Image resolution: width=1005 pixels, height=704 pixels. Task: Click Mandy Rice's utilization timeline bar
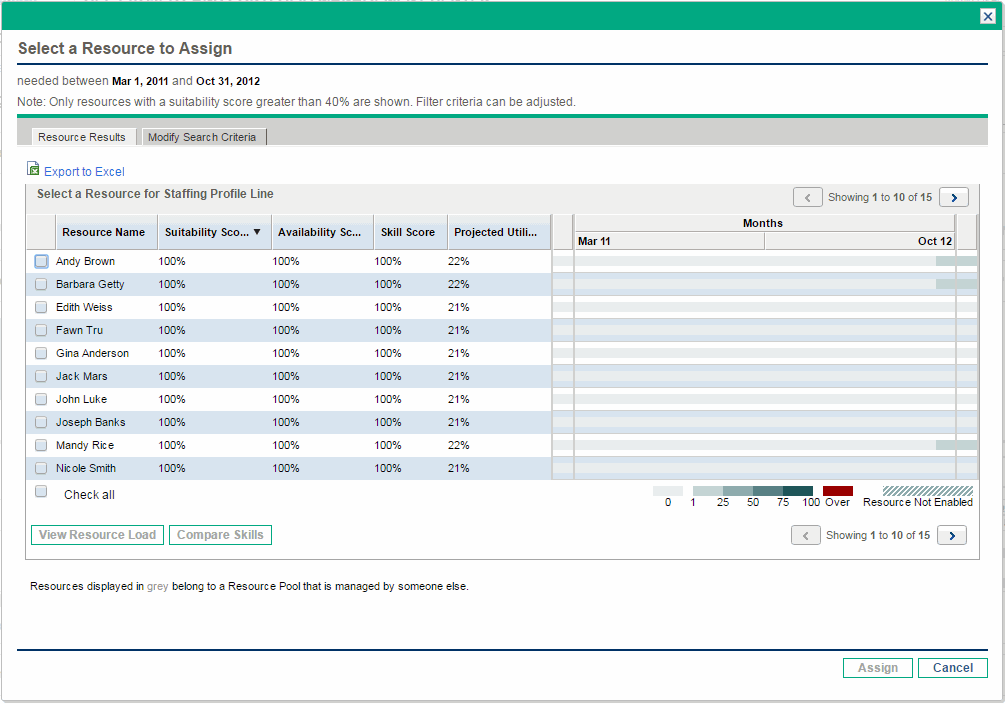click(765, 445)
